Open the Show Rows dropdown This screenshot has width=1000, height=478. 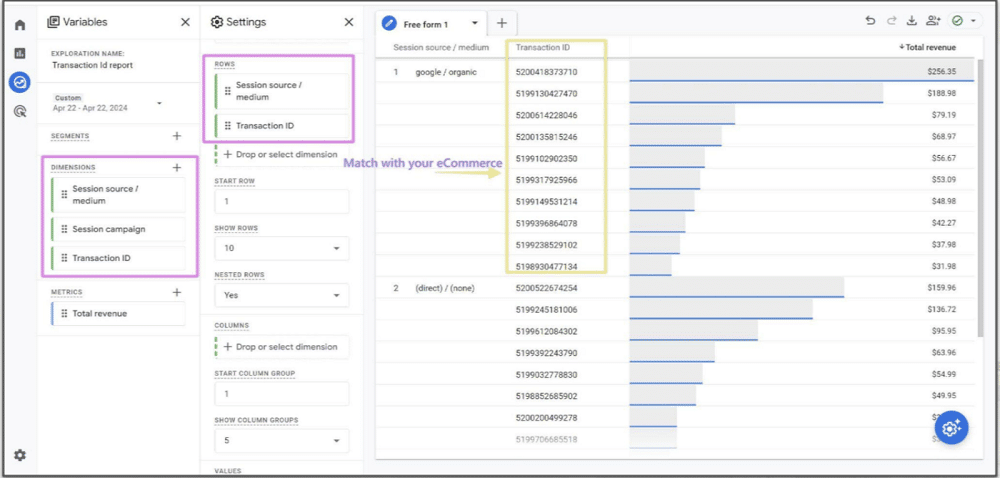pyautogui.click(x=282, y=248)
